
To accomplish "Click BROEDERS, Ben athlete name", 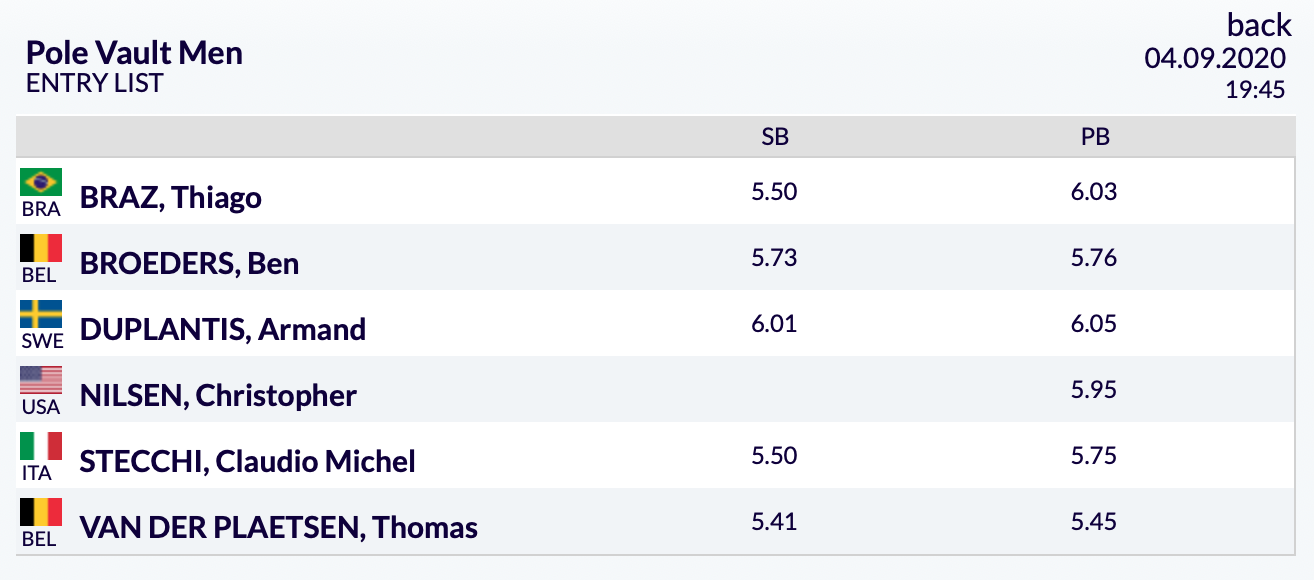I will click(189, 263).
